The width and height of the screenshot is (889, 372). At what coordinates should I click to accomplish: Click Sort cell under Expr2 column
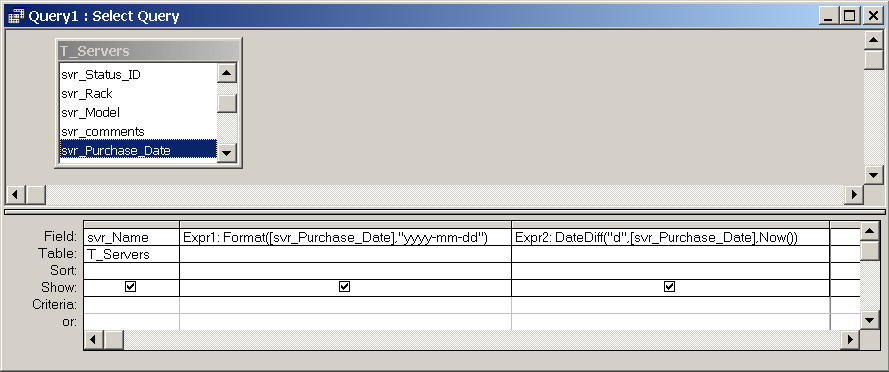tap(670, 271)
